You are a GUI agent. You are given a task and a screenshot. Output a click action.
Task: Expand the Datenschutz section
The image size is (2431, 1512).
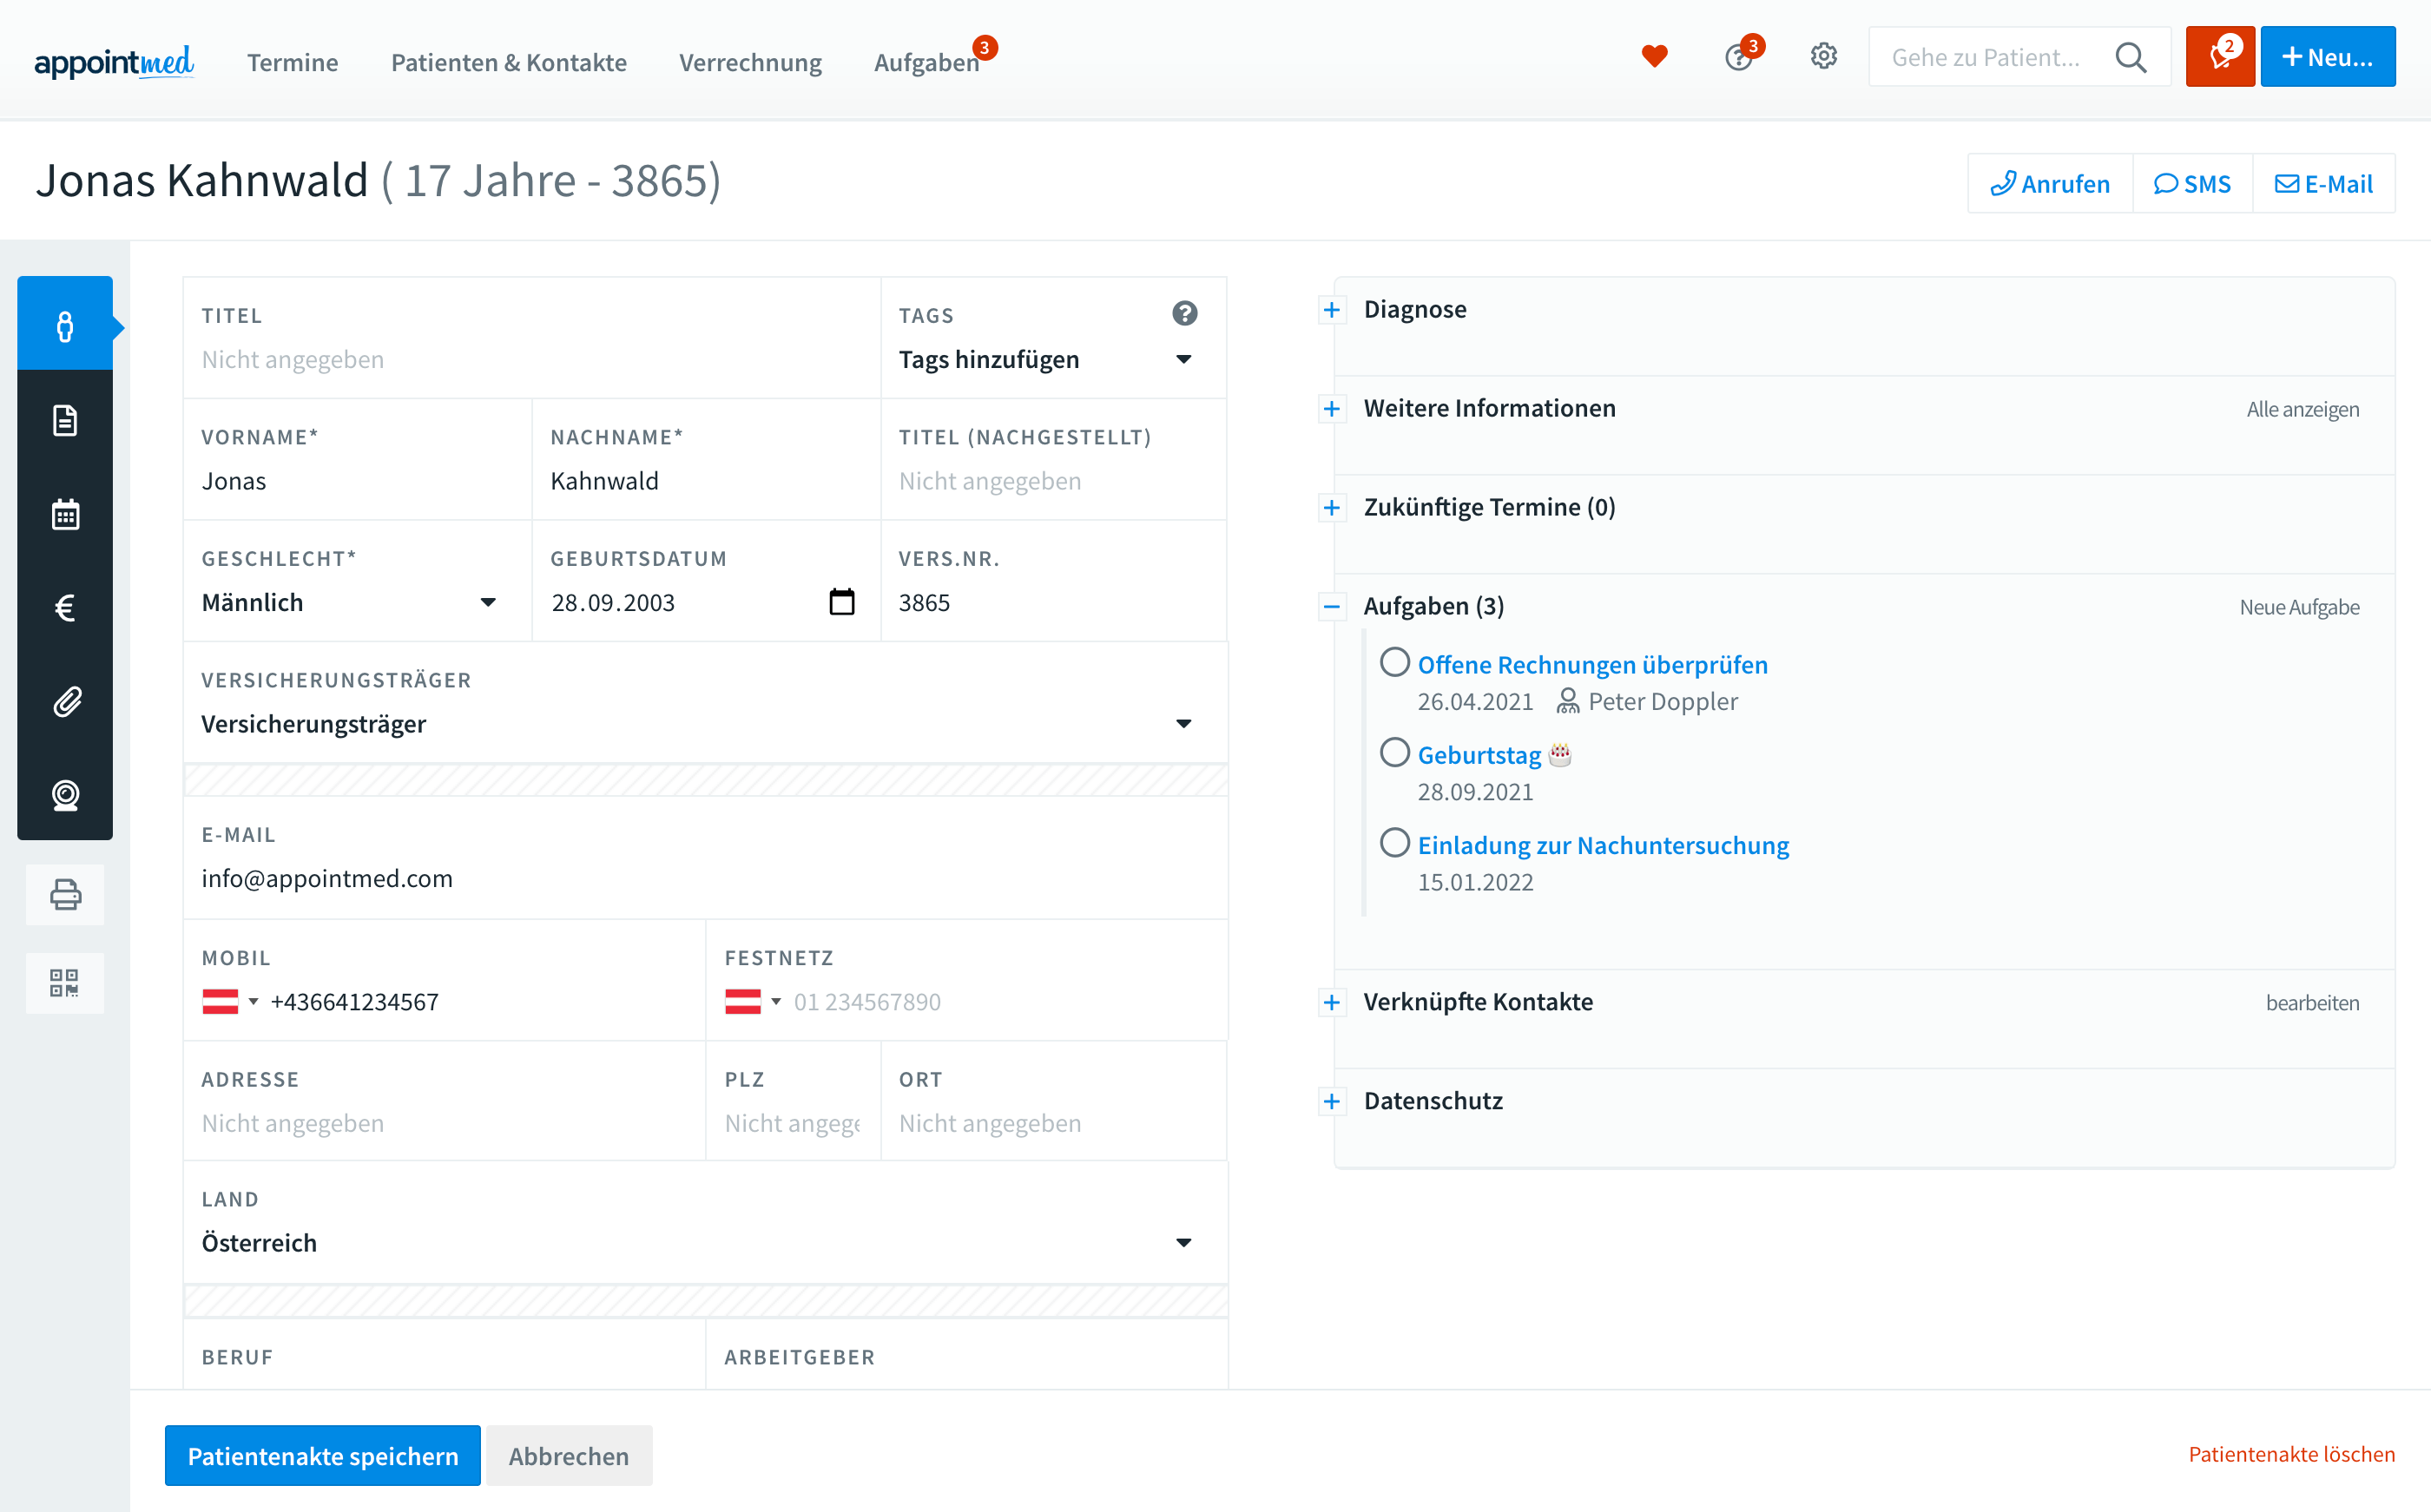pos(1331,1102)
